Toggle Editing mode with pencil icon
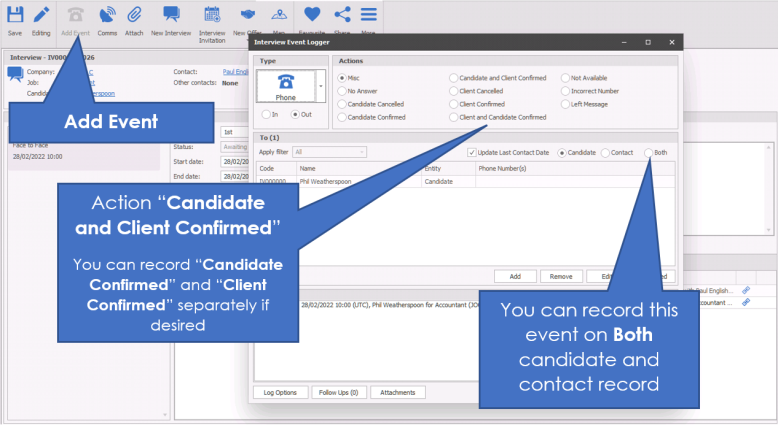778x425 pixels. click(42, 18)
